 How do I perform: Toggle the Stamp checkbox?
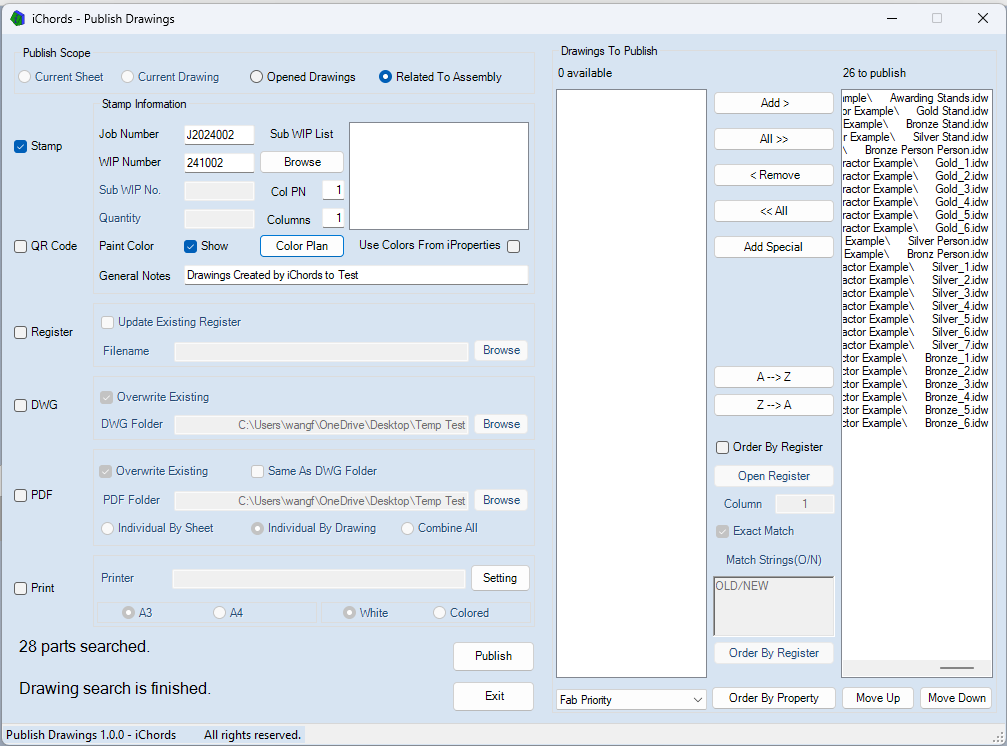38,146
